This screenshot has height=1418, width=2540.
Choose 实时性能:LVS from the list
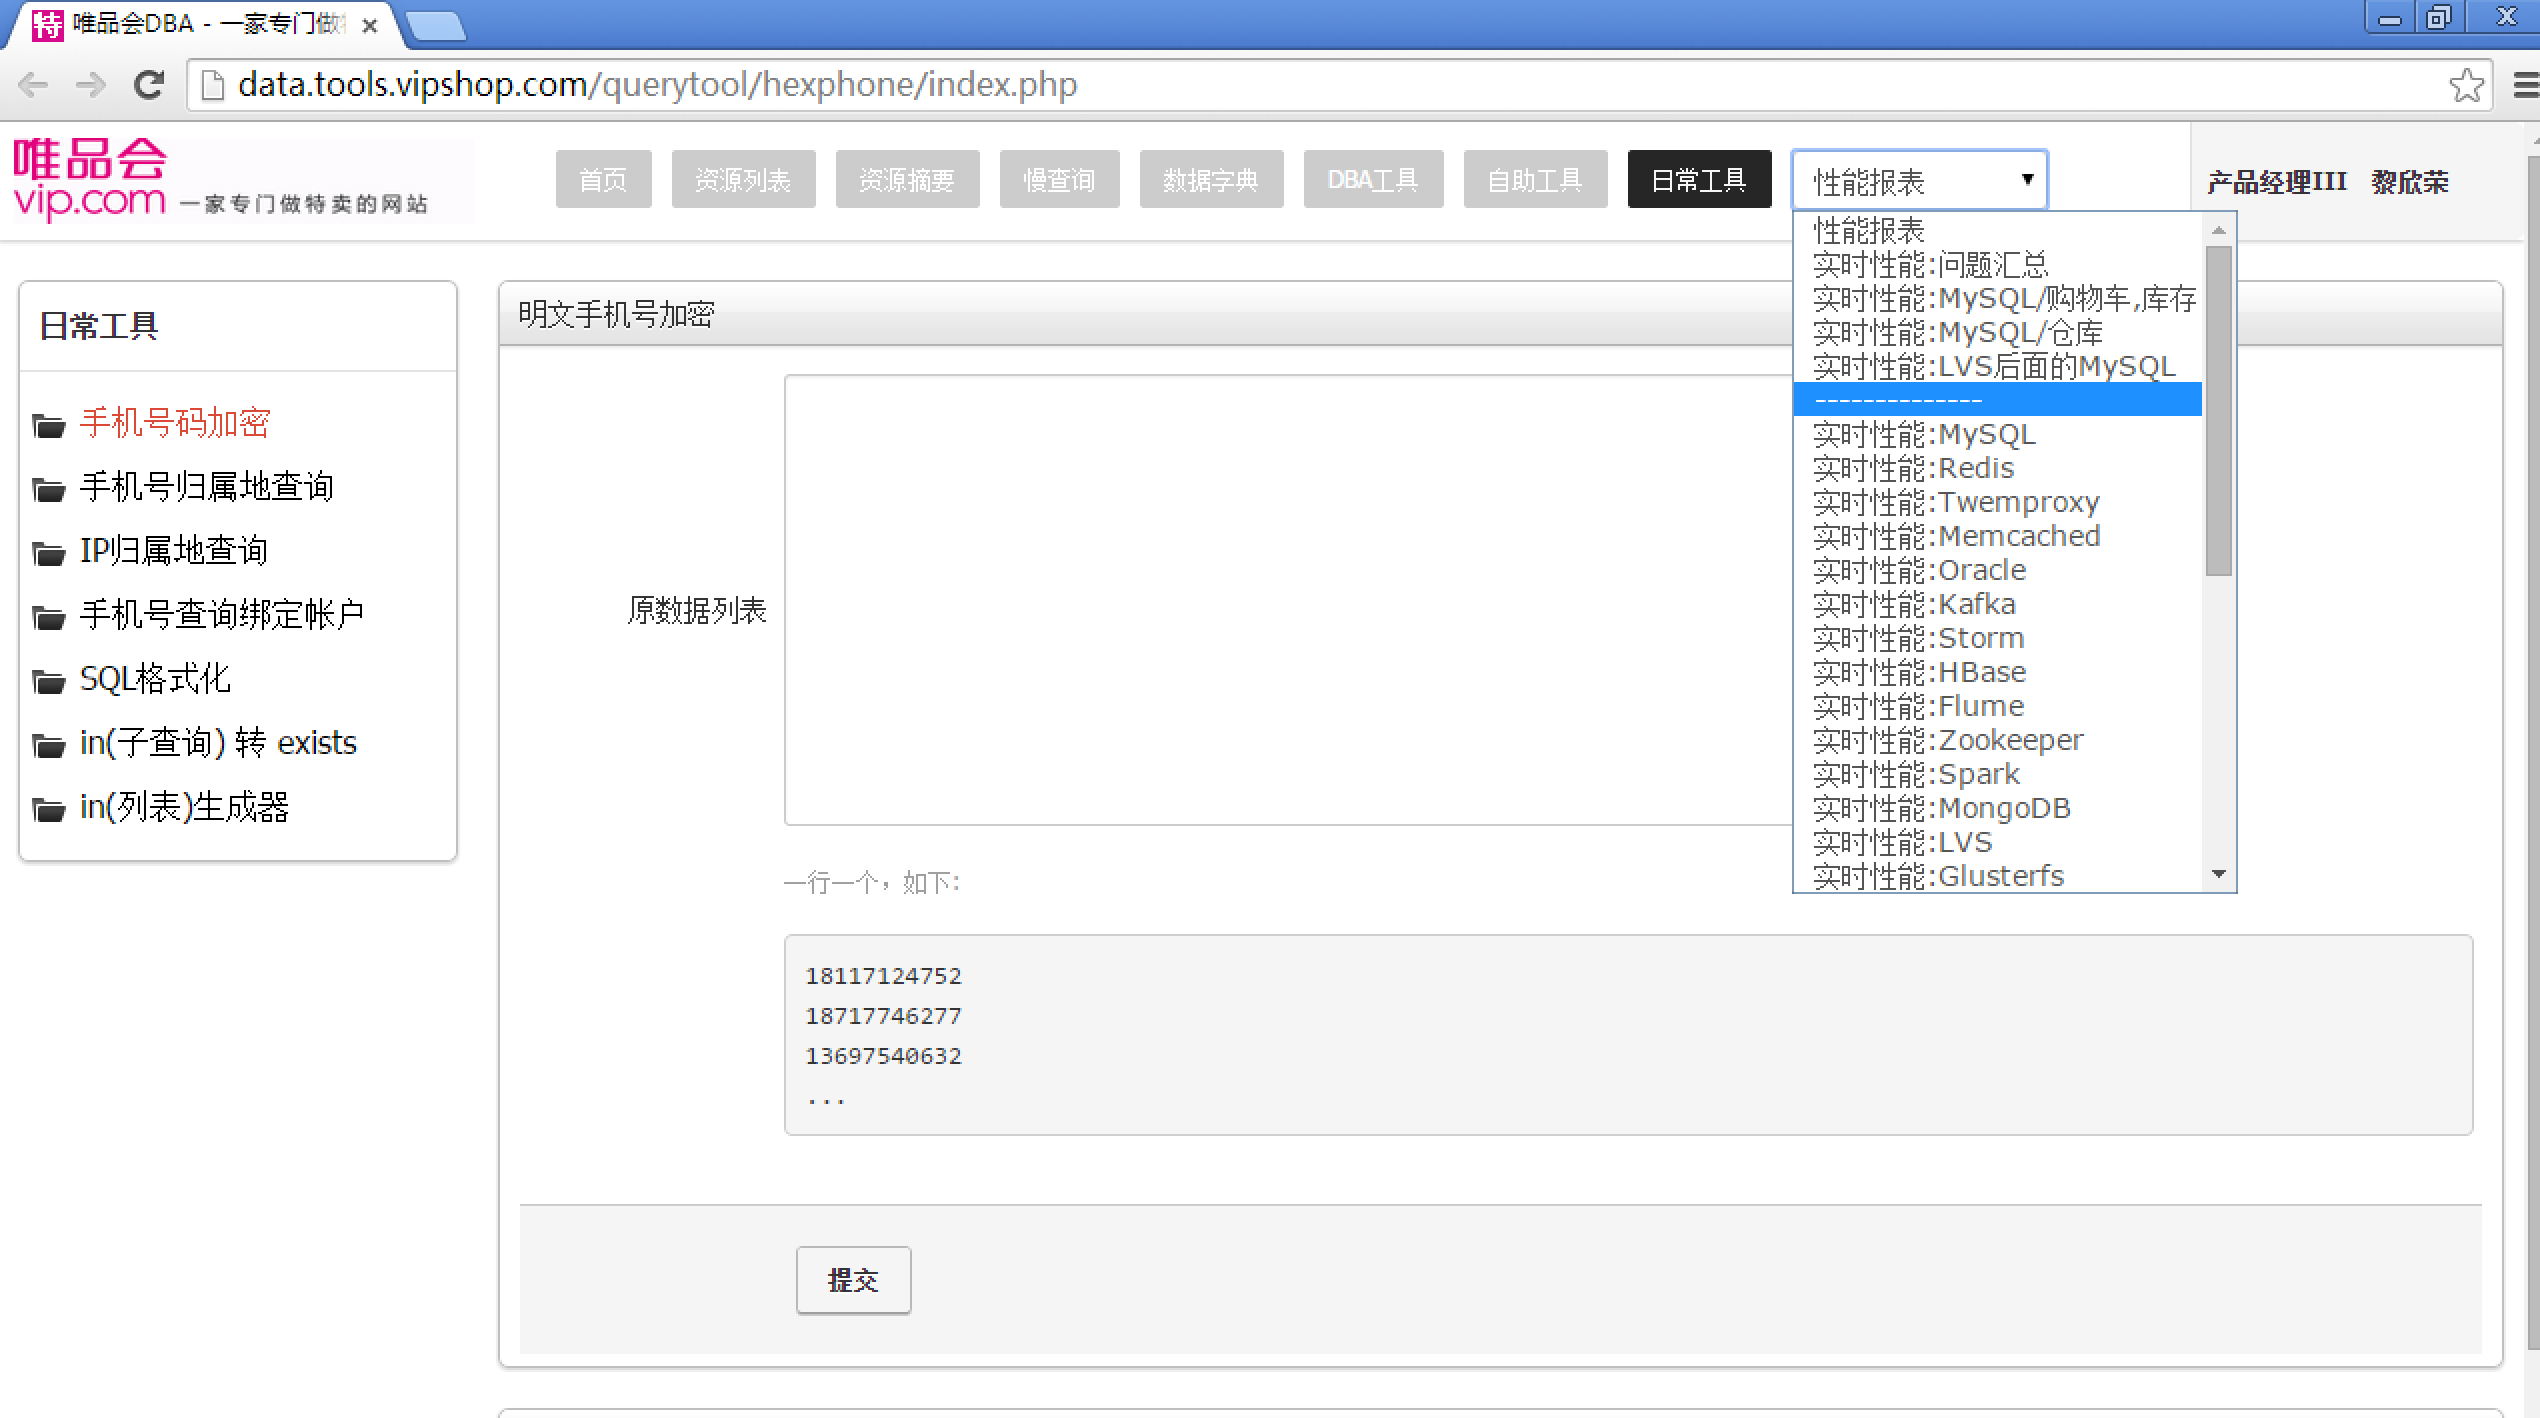pyautogui.click(x=1997, y=842)
